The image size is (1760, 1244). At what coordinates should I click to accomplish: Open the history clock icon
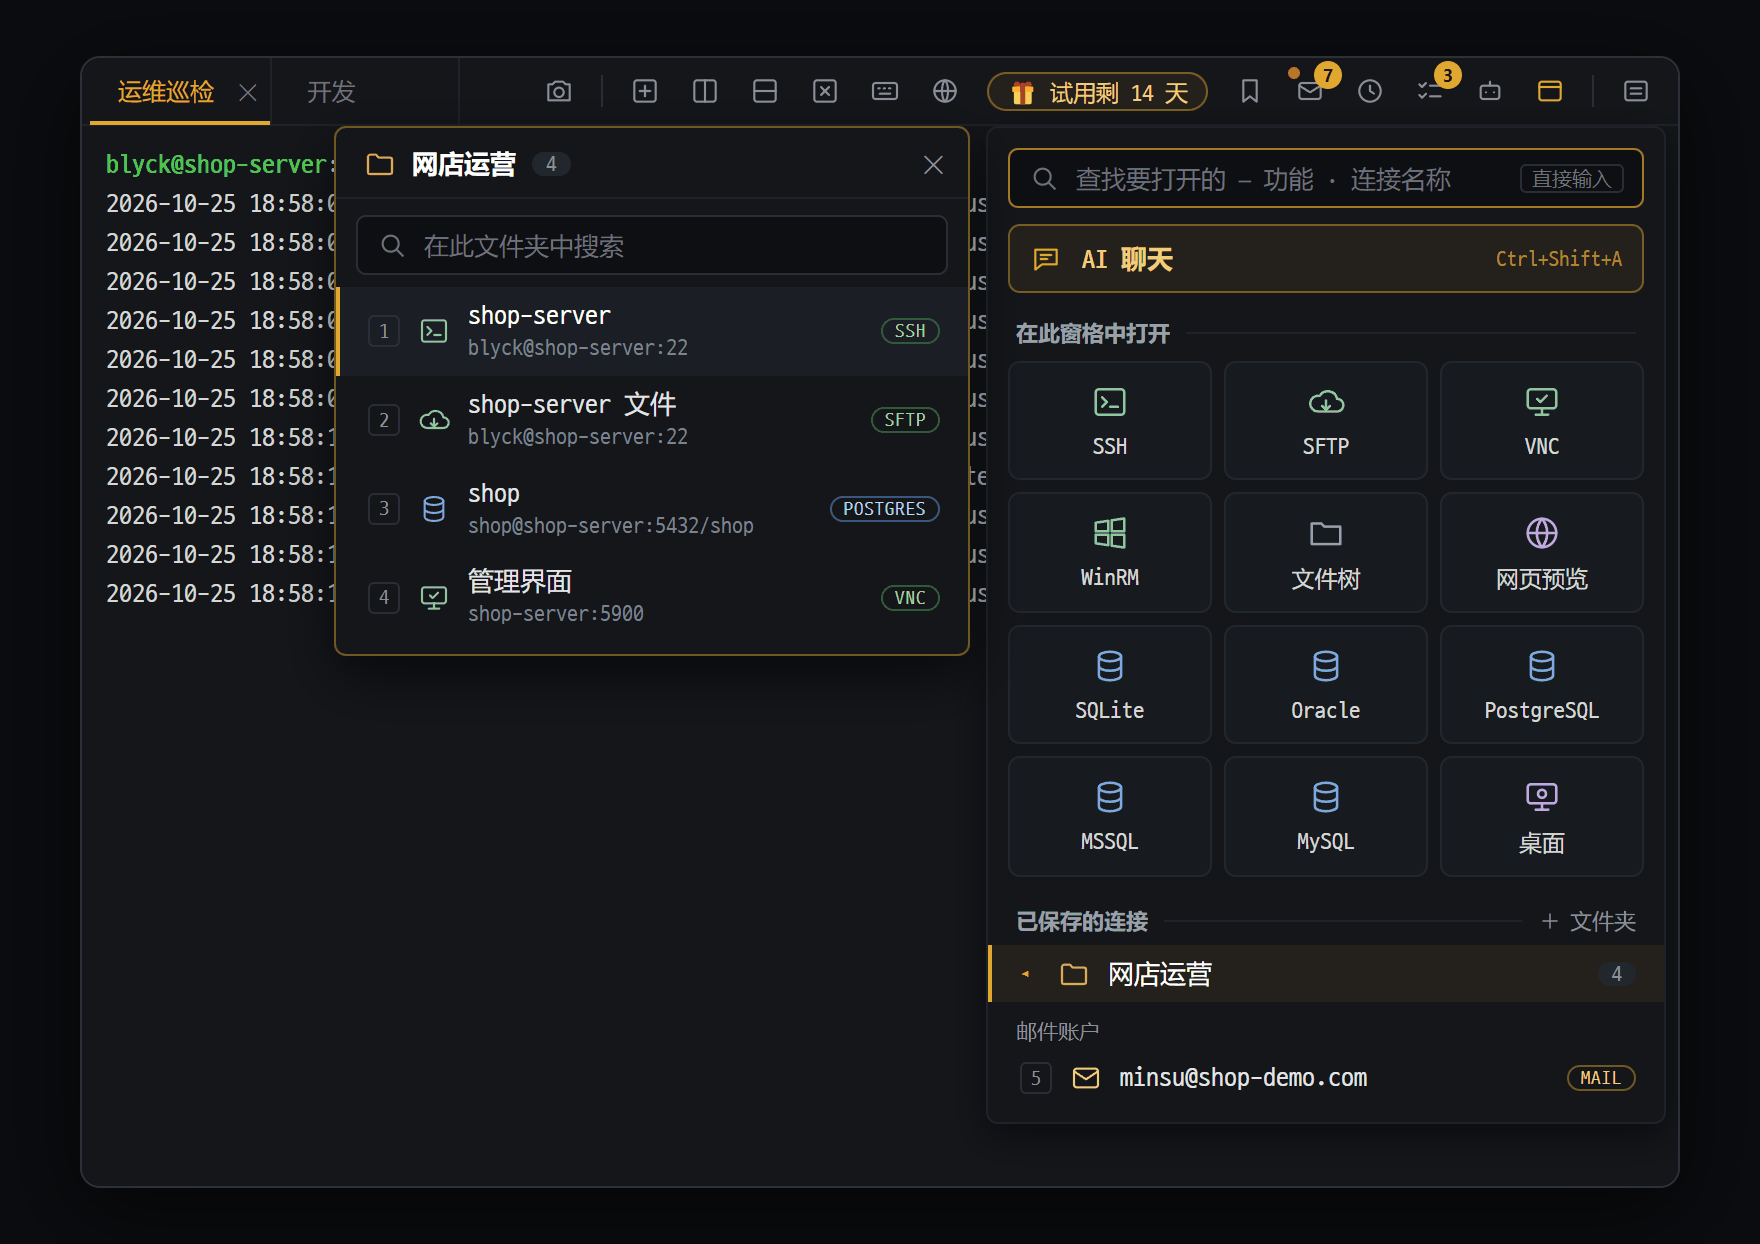click(x=1370, y=92)
